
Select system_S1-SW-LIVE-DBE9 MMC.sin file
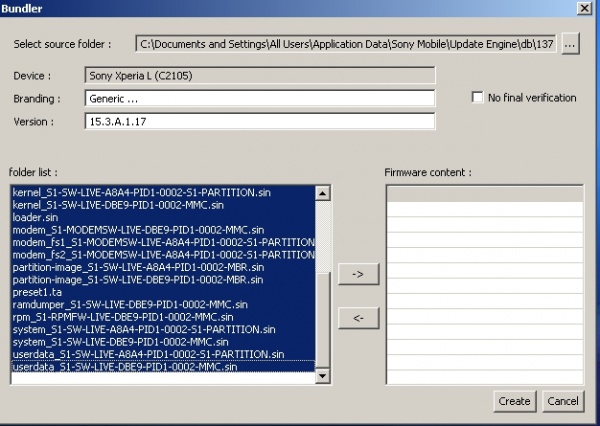pos(163,342)
